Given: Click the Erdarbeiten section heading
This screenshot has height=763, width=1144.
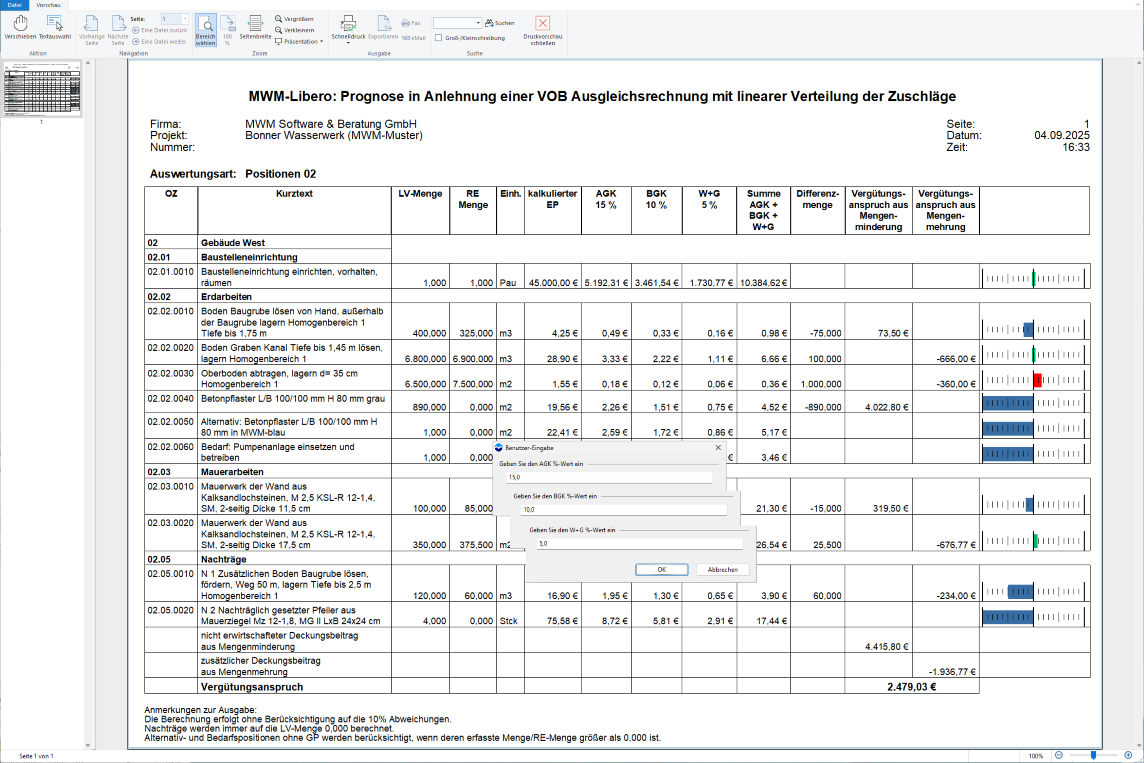Looking at the screenshot, I should coord(226,297).
